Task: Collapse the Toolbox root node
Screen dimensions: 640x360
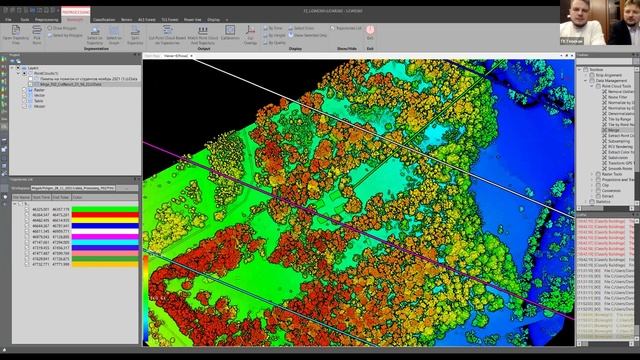Action: 580,70
